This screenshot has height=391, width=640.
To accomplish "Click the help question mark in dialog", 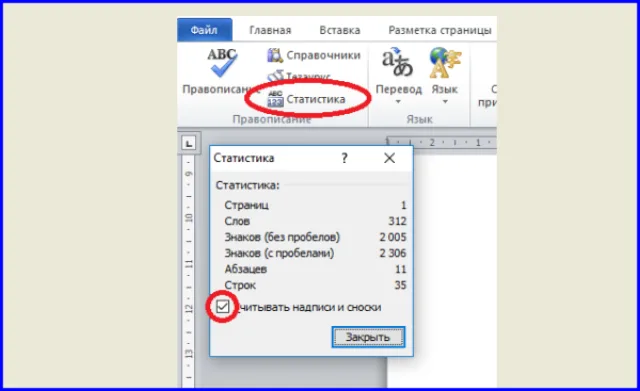I will (344, 158).
